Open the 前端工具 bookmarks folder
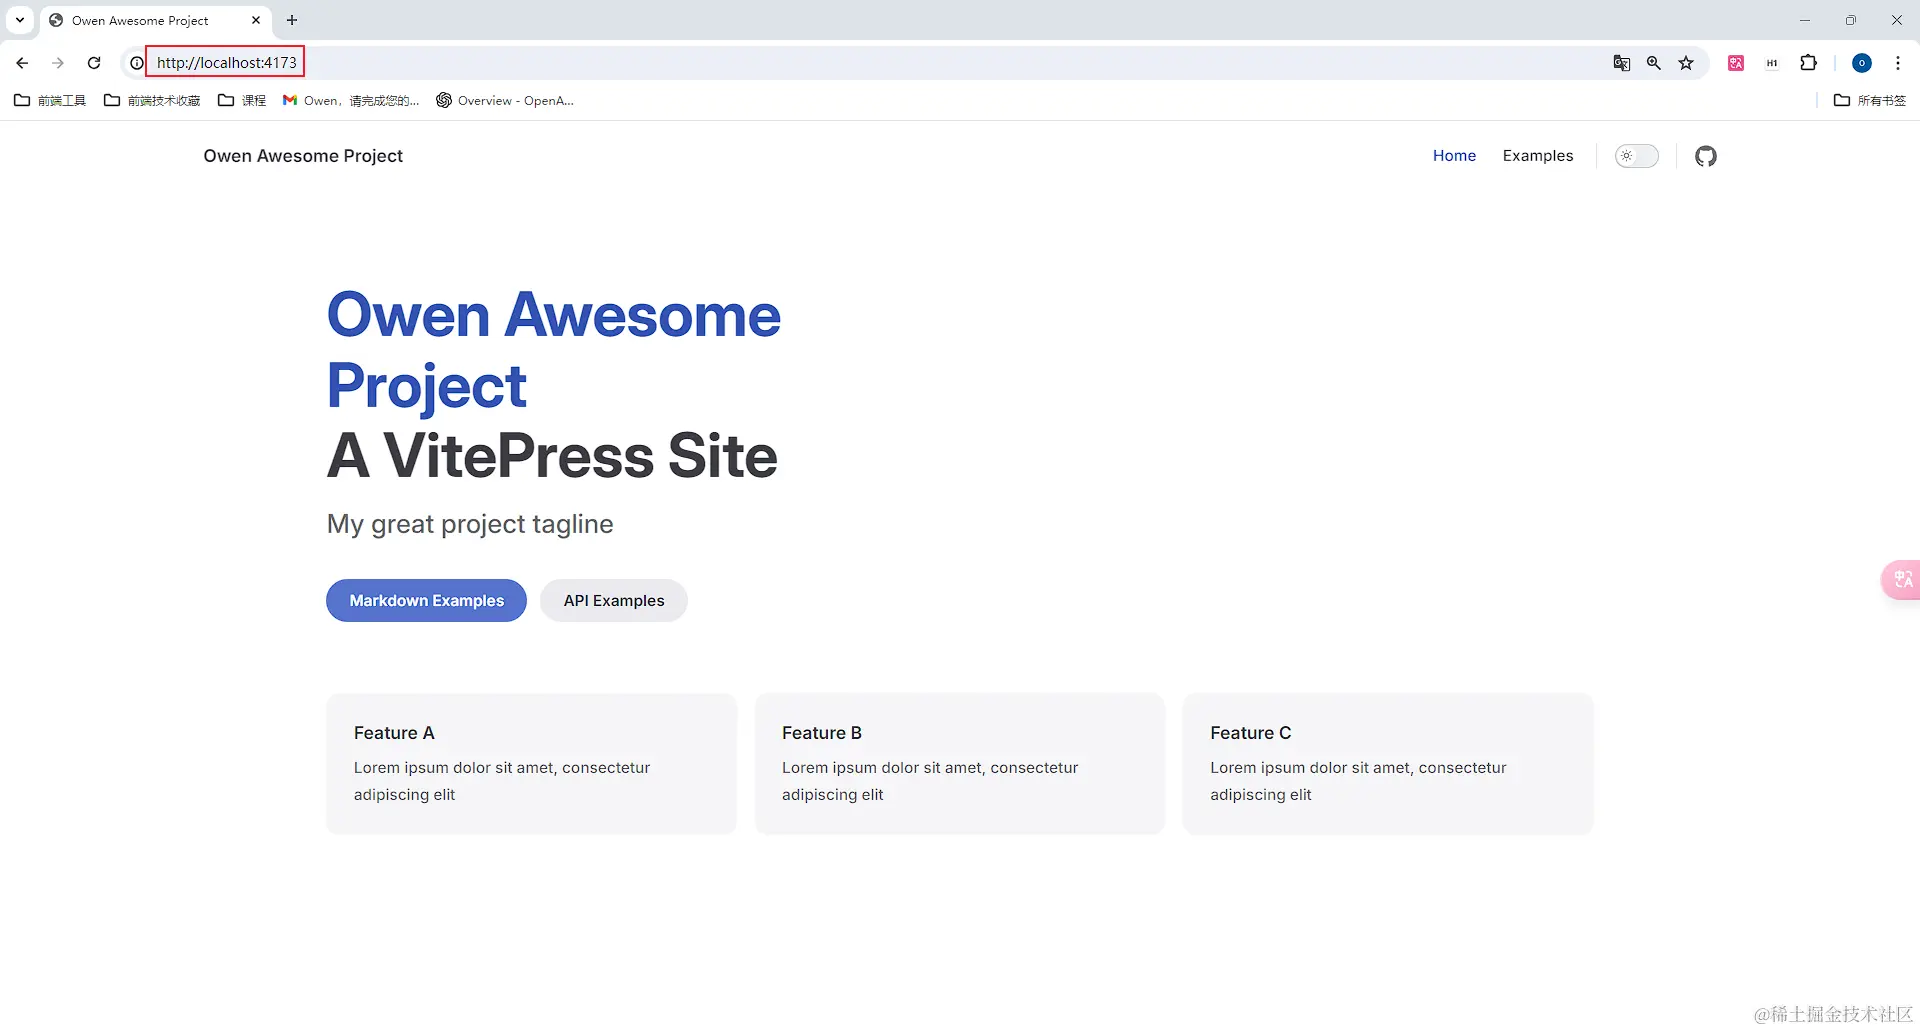Viewport: 1920px width, 1031px height. (50, 100)
